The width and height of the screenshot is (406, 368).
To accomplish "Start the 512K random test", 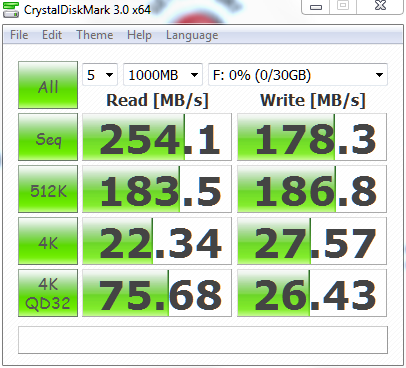I will tap(48, 189).
